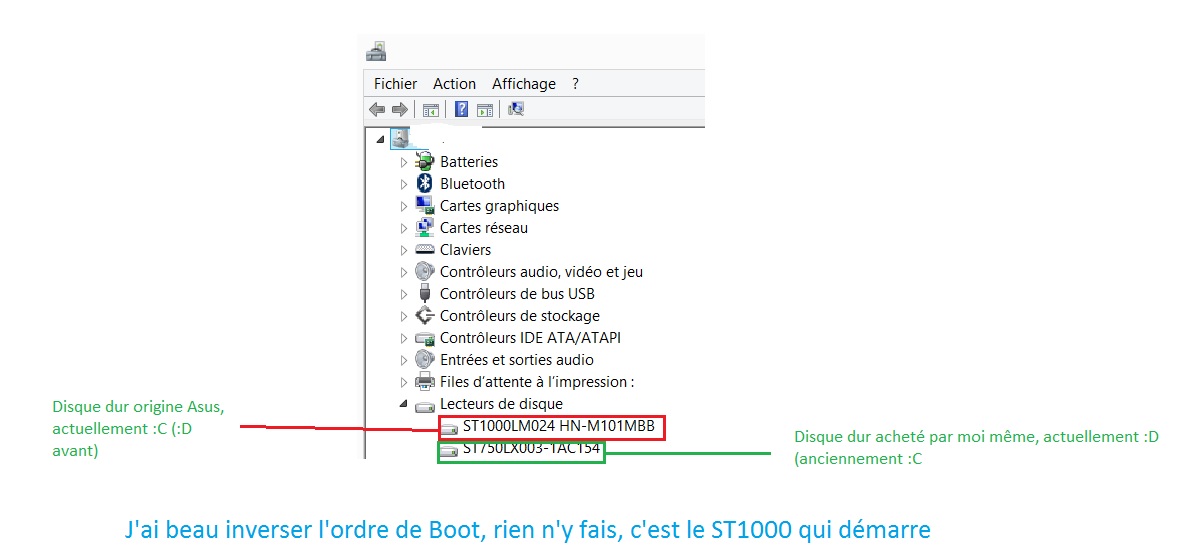Screen dimensions: 1188x547
Task: Select the Cartes graphiques label
Action: 499,205
